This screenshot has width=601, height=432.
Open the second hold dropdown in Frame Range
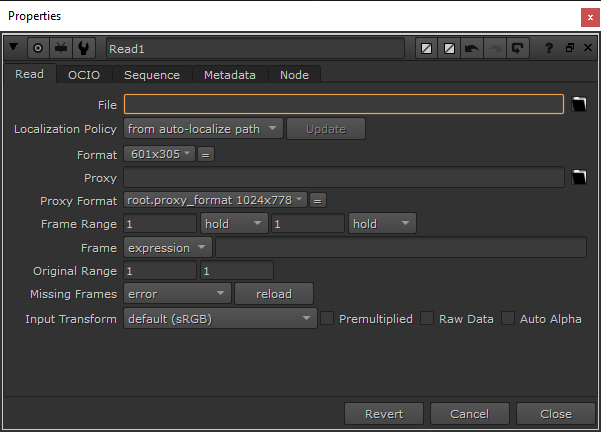point(382,223)
